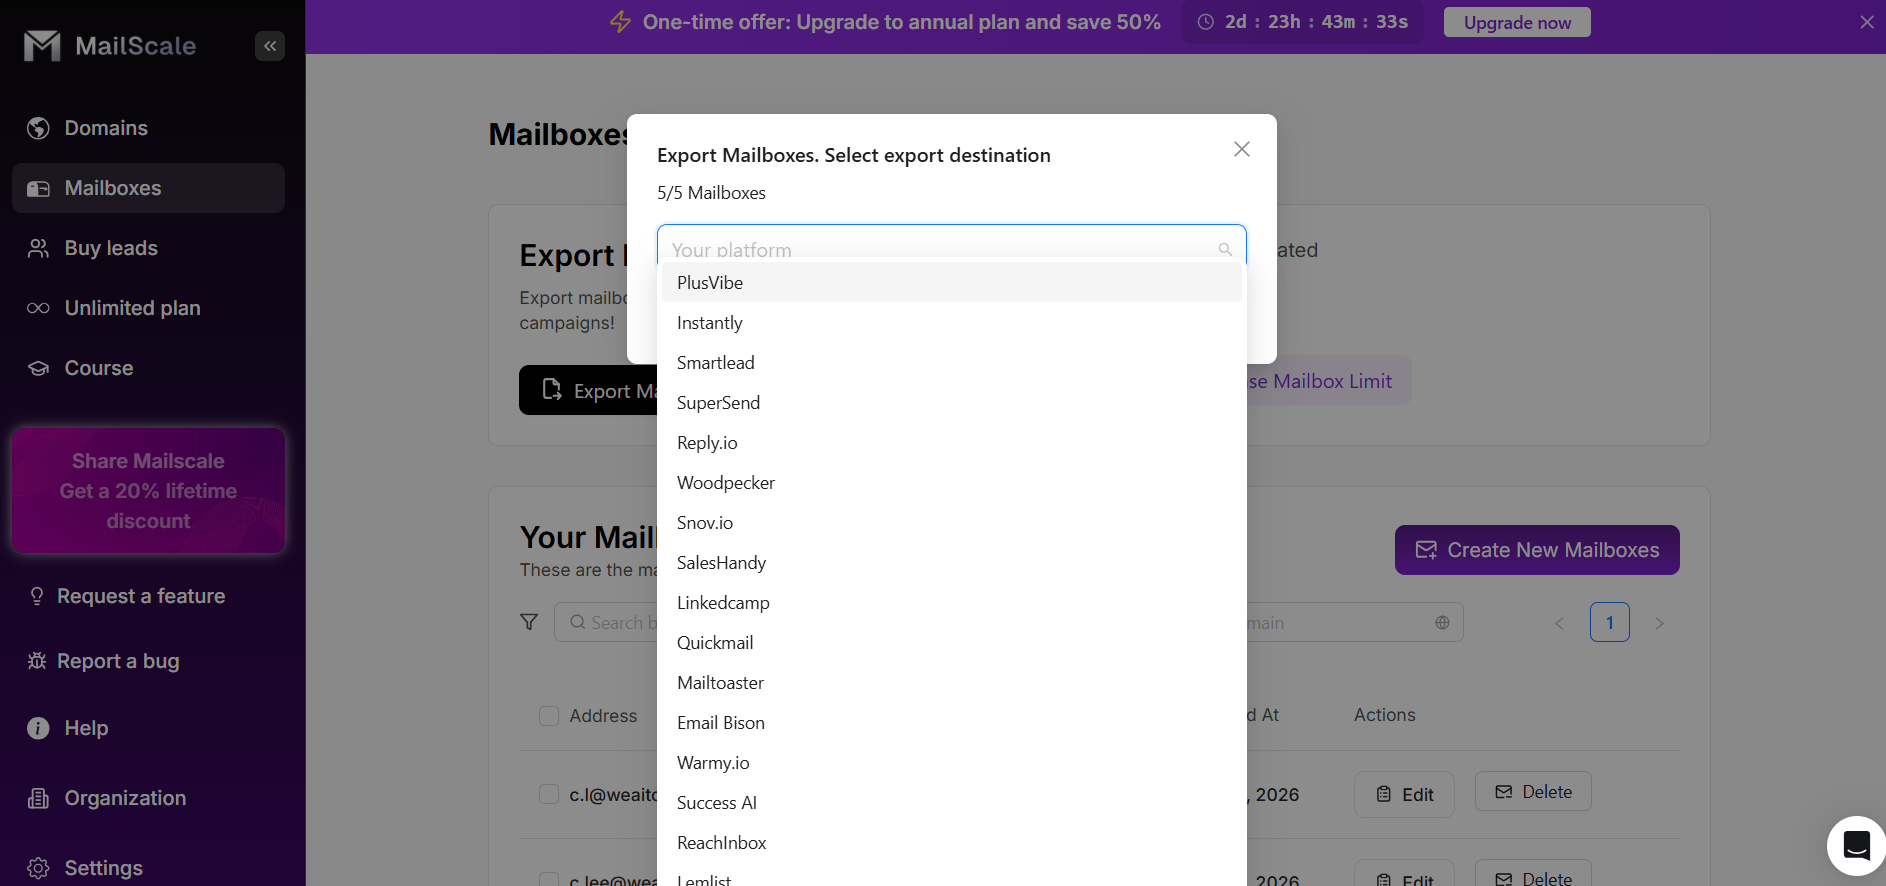Click the MailScale logo icon
The width and height of the screenshot is (1886, 886).
click(x=42, y=46)
